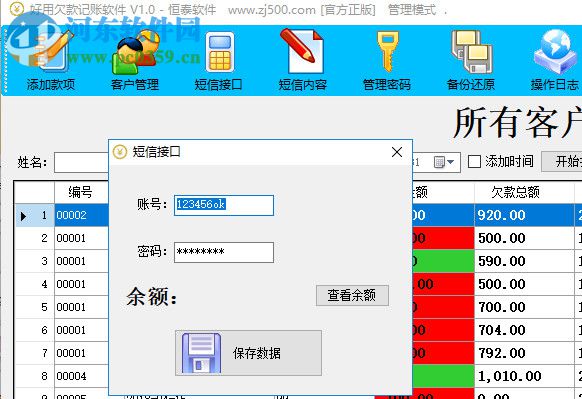Click the 792.00 debt total cell
Viewport: 582px width, 399px height.
[524, 353]
